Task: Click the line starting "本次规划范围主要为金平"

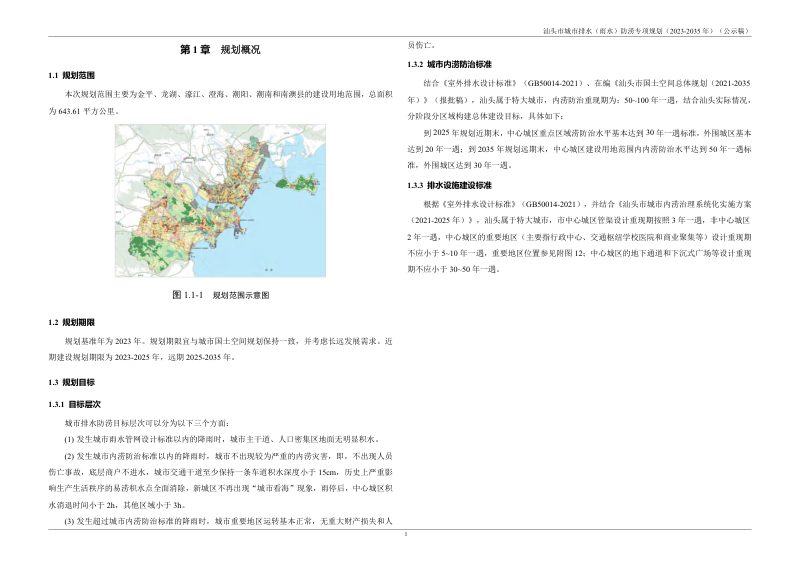Action: point(229,95)
